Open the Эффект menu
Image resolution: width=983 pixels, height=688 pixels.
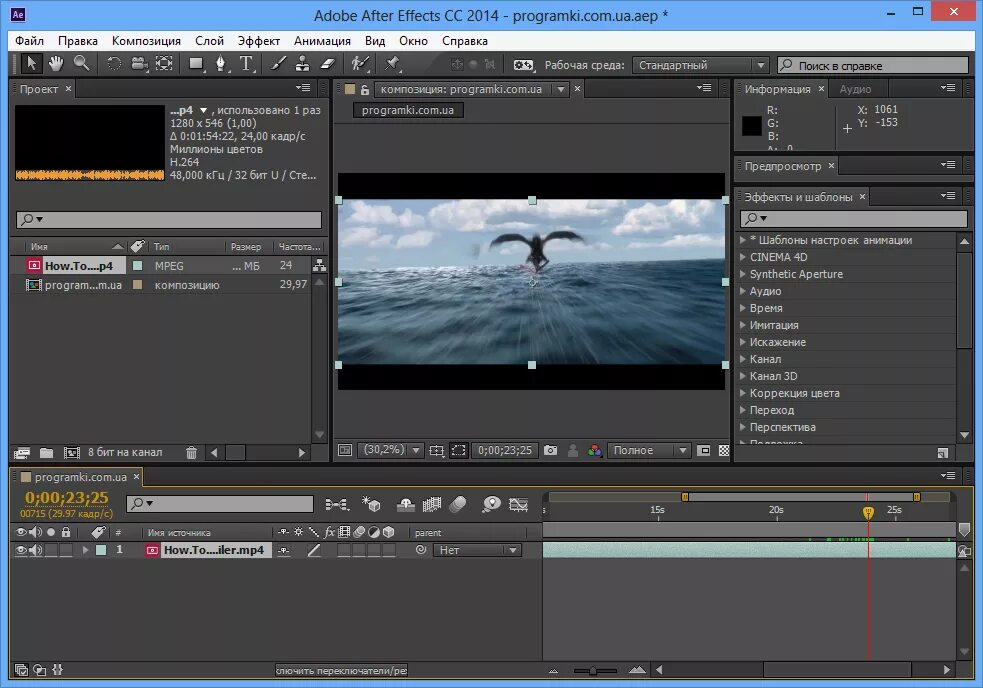(258, 41)
